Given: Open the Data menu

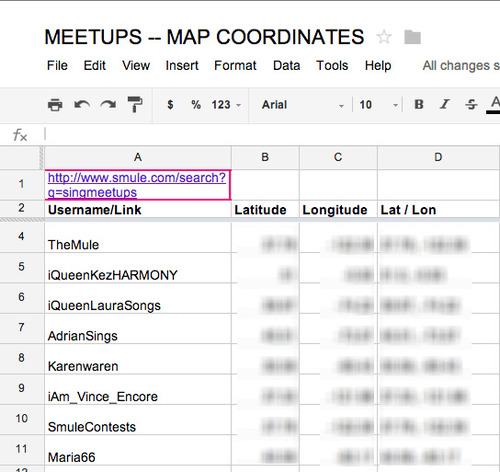Looking at the screenshot, I should [x=287, y=65].
